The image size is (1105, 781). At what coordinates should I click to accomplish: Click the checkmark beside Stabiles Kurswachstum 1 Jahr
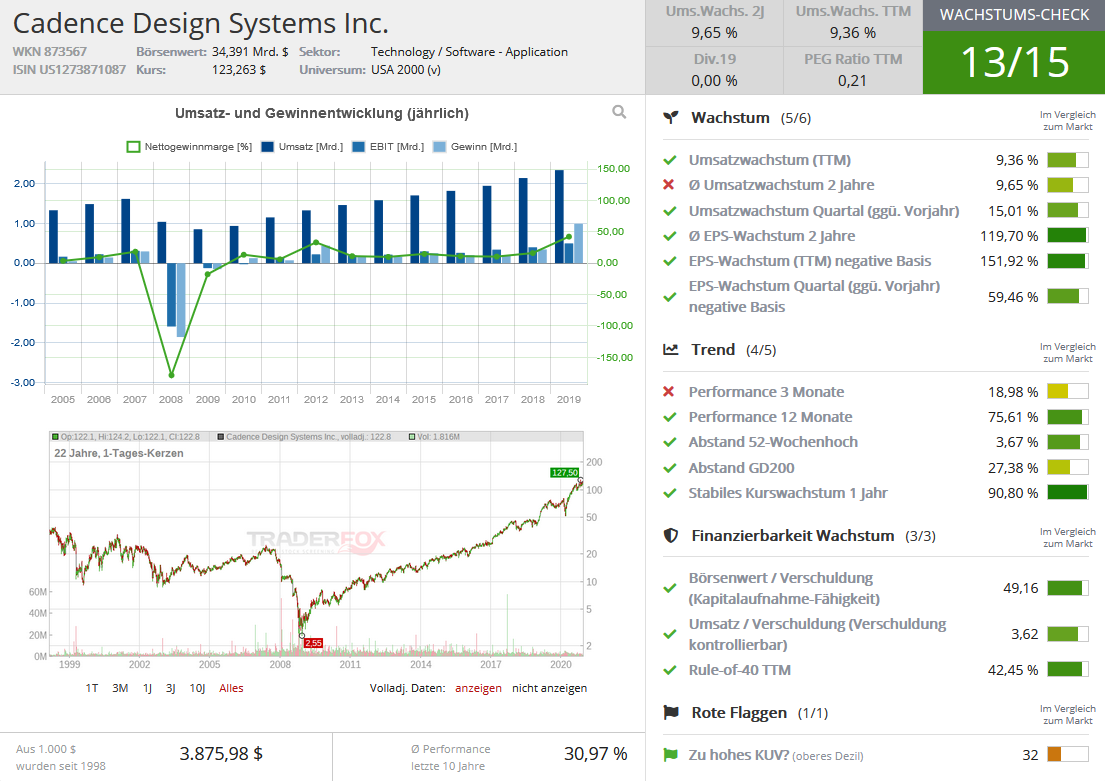pos(669,493)
